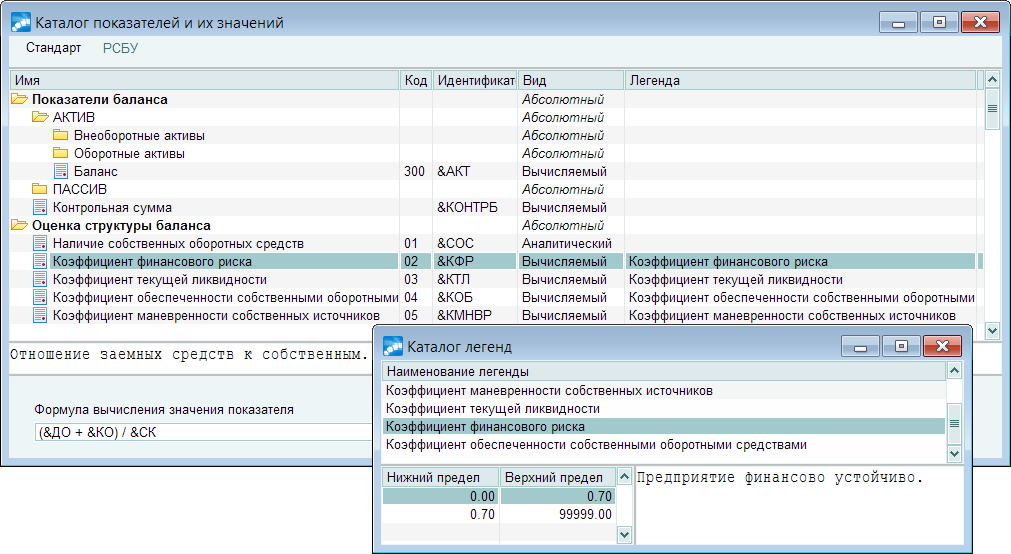Select Коэффициент текущей ликвидности in legend catalog

663,409
